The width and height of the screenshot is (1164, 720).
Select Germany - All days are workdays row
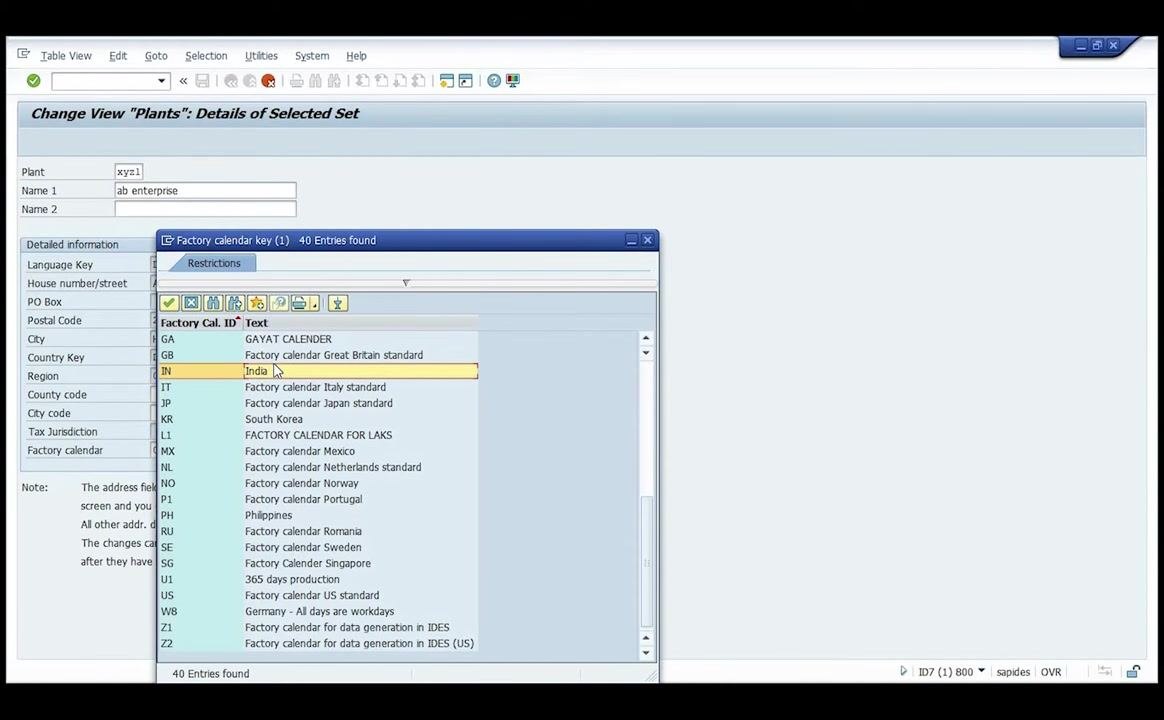pos(318,612)
